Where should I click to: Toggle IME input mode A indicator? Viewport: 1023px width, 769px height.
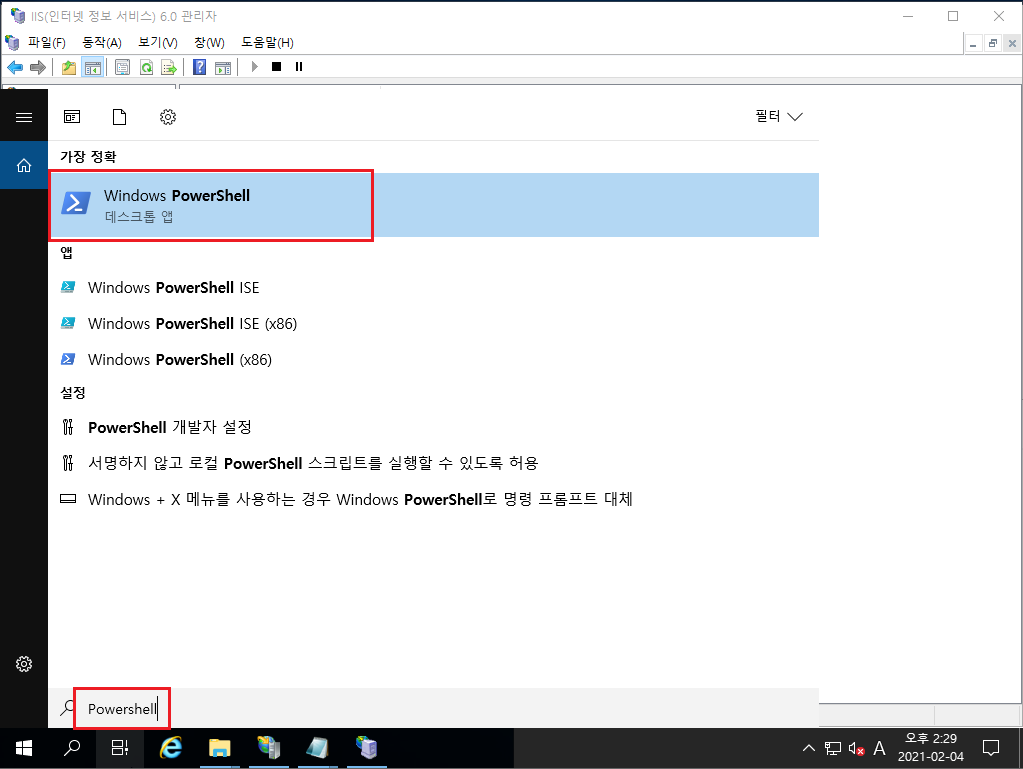879,748
